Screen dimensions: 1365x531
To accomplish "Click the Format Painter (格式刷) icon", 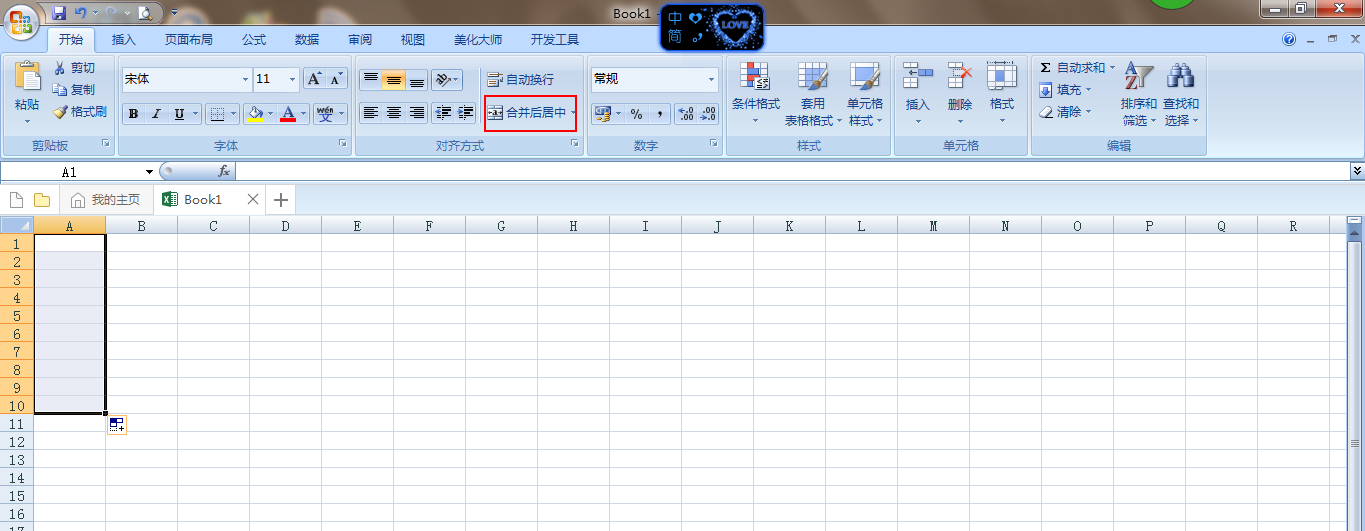I will coord(60,112).
